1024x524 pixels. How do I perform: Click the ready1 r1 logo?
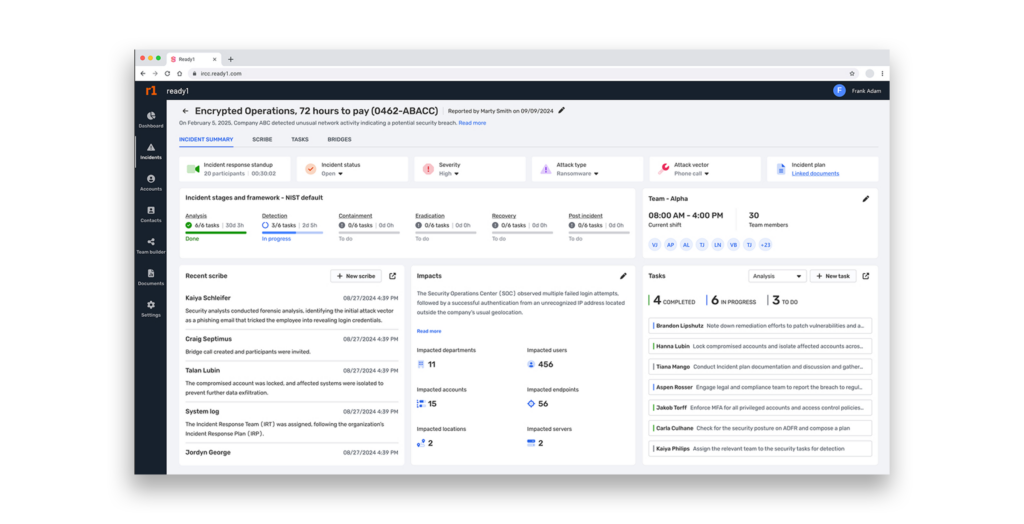[x=151, y=91]
